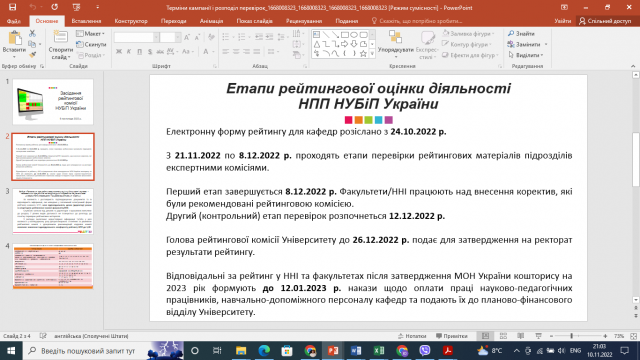The width and height of the screenshot is (640, 360).
Task: Open Arrange (Упорядкувати) shapes tool
Action: pos(395,42)
